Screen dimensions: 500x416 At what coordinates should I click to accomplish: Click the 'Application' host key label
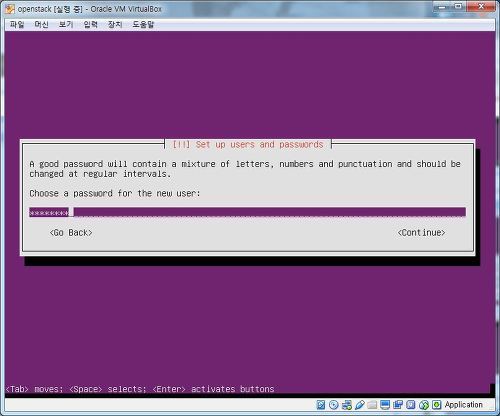coord(464,405)
